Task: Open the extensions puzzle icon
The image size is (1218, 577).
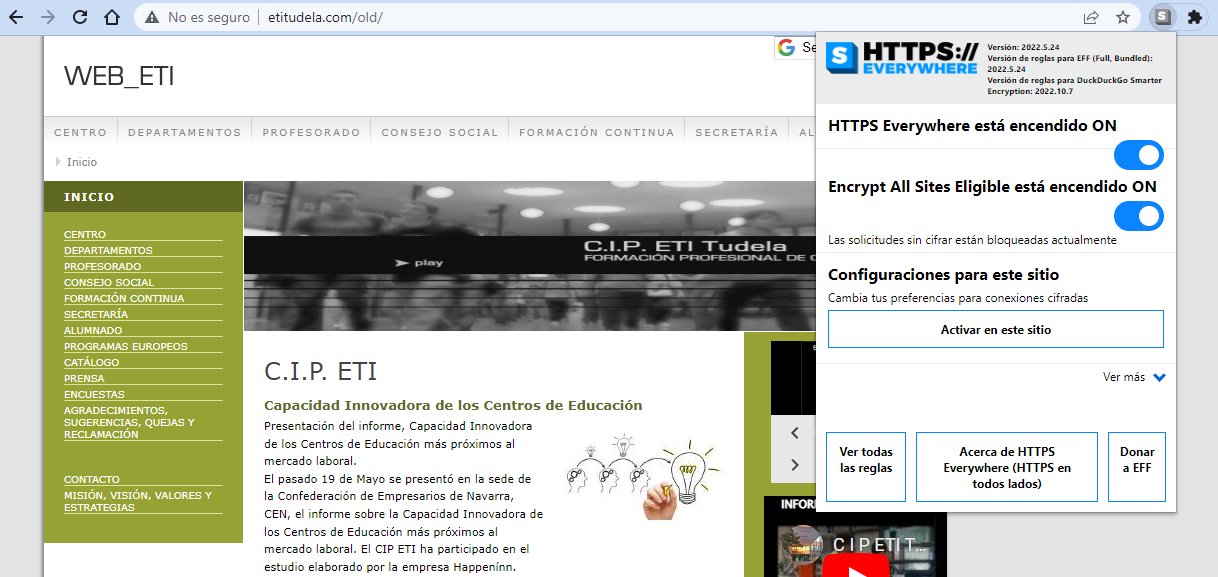Action: 1194,17
